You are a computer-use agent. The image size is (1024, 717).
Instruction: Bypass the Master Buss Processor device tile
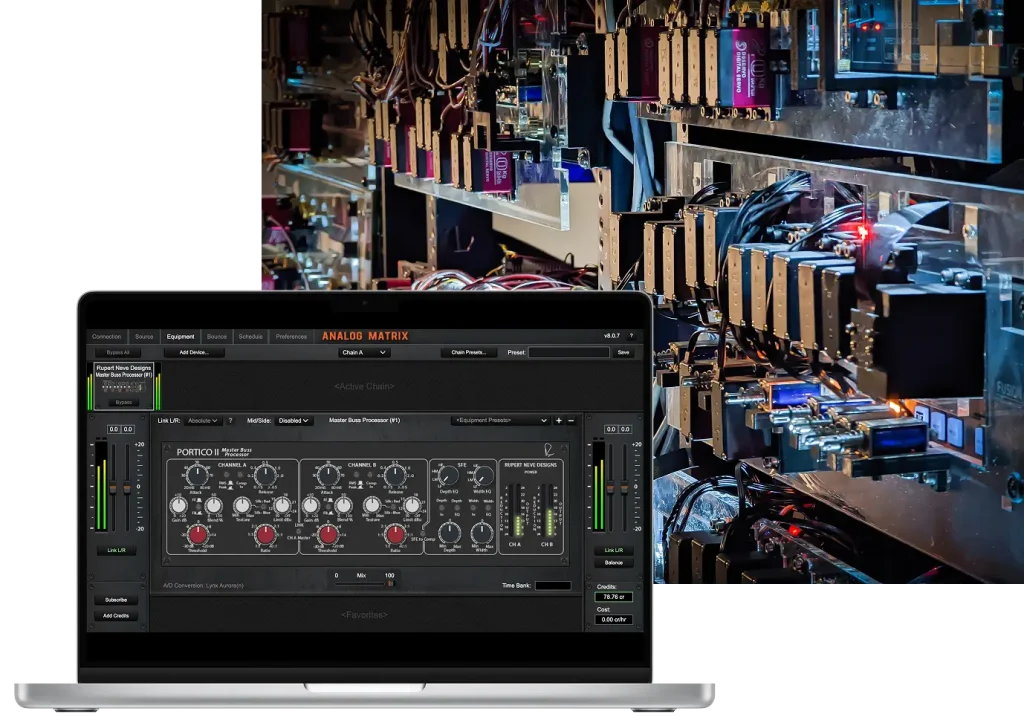(123, 402)
